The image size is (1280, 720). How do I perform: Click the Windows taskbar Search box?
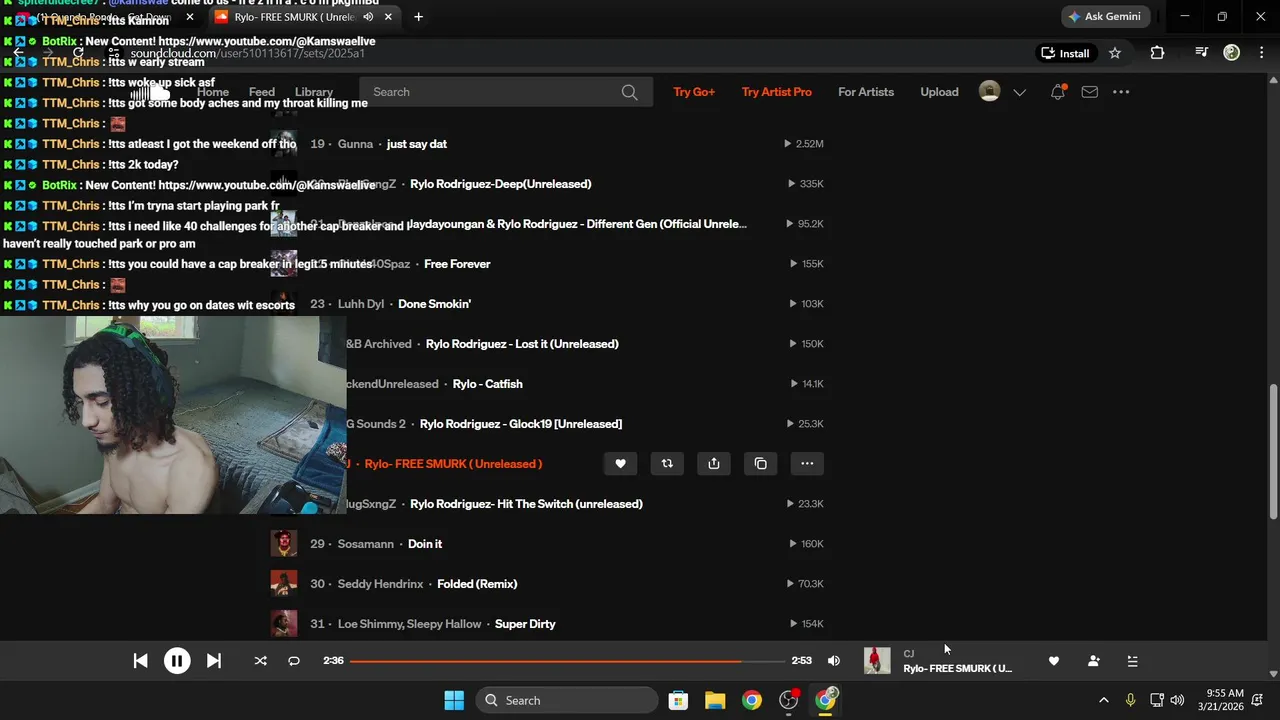click(566, 700)
